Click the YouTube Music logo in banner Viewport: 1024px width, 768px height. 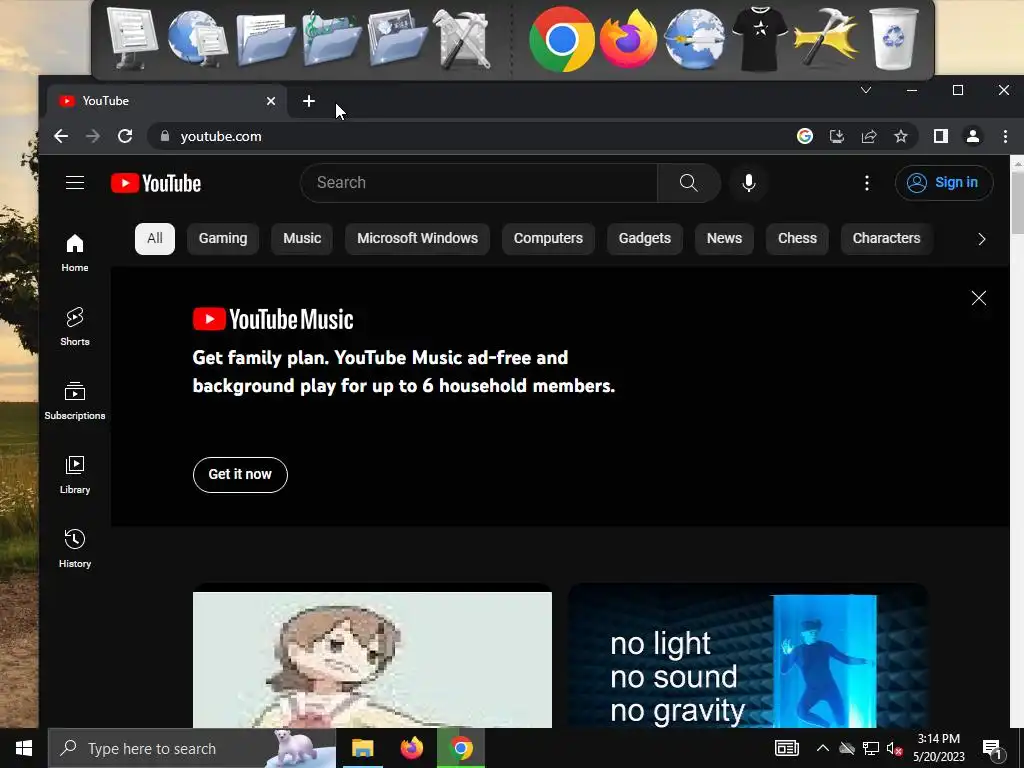point(273,319)
